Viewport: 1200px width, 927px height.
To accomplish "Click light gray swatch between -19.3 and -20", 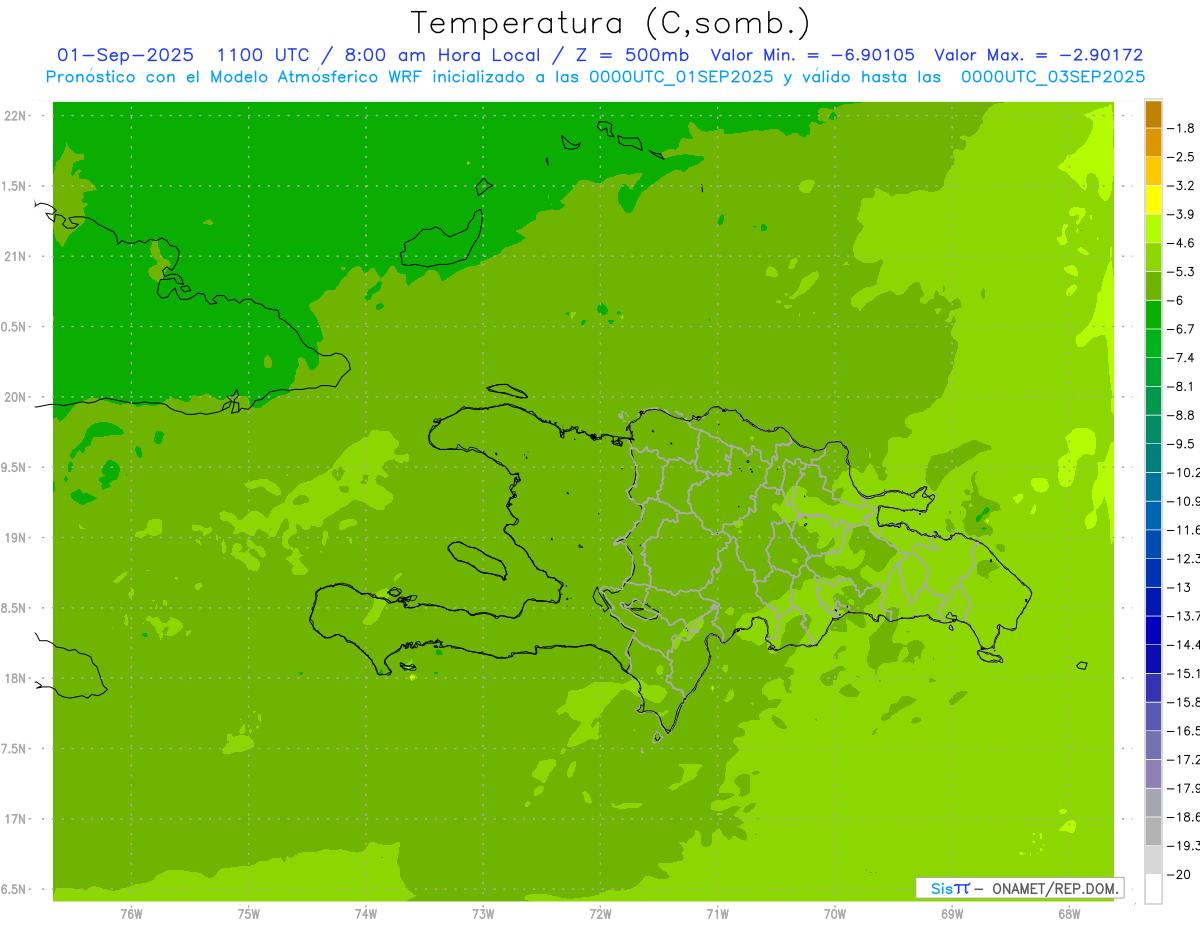I will click(1153, 860).
